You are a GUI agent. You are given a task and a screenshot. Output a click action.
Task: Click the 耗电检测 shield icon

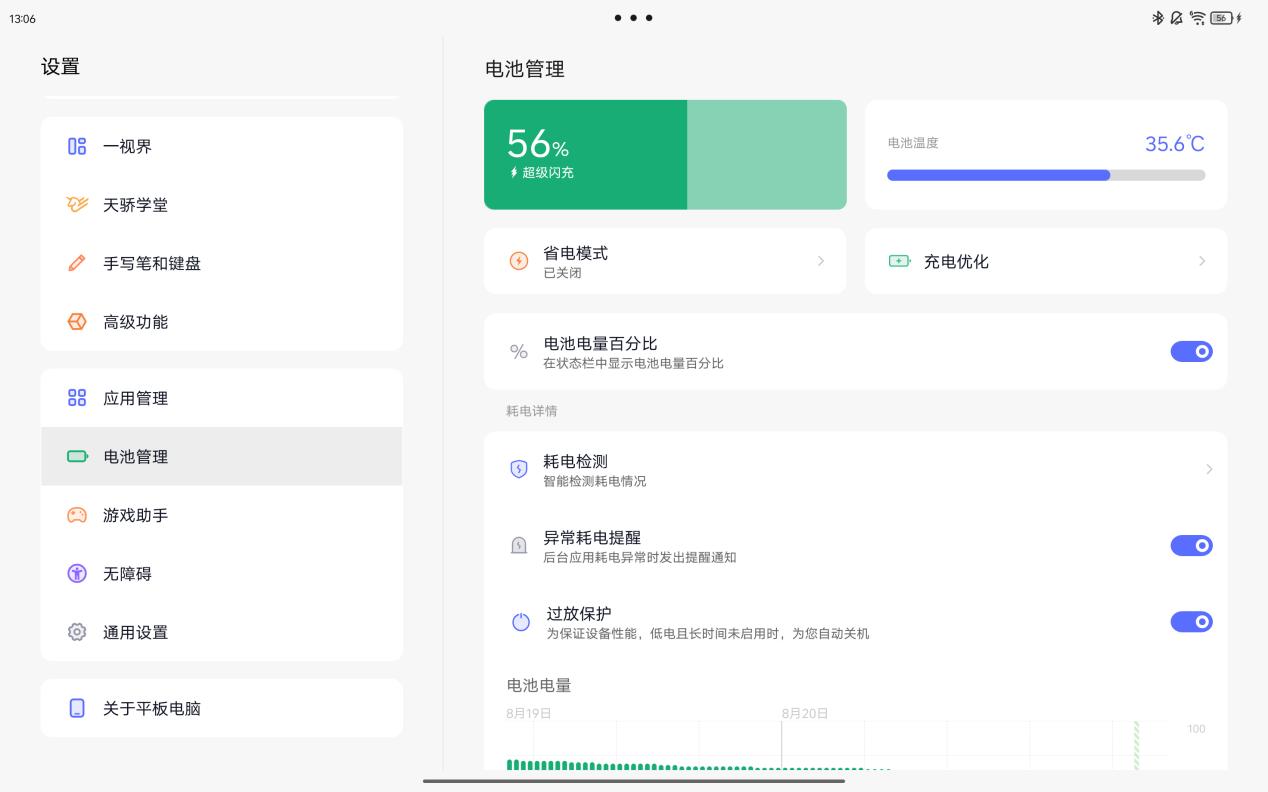pyautogui.click(x=519, y=469)
